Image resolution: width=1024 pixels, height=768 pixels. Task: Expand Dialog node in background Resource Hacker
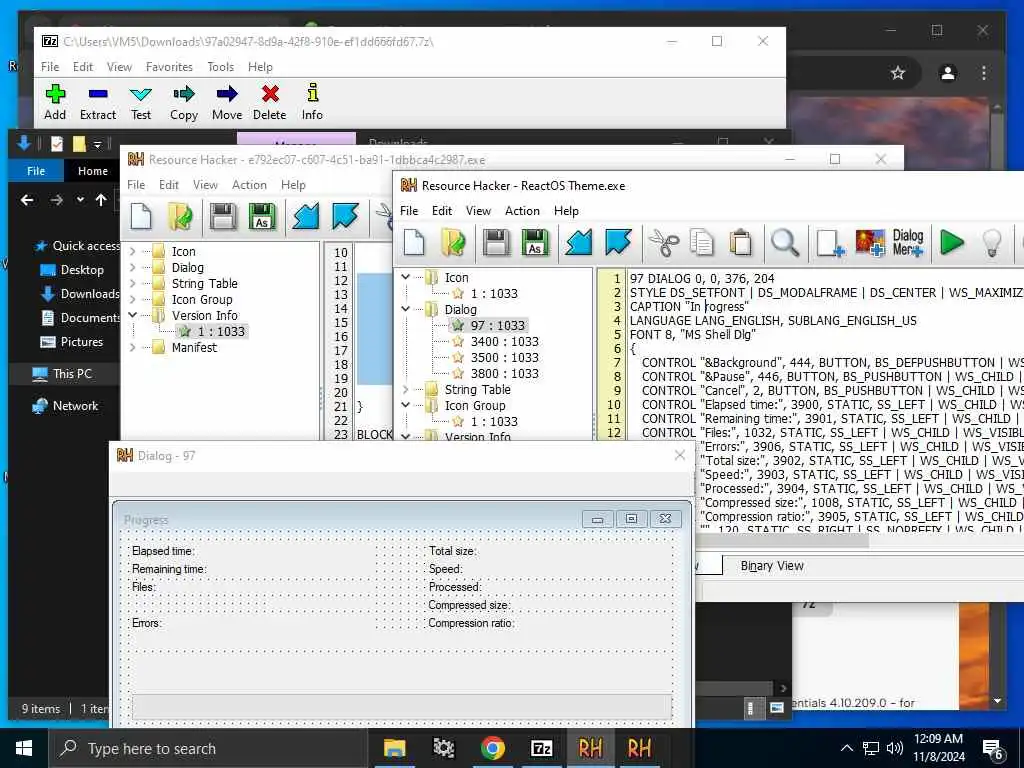[133, 267]
